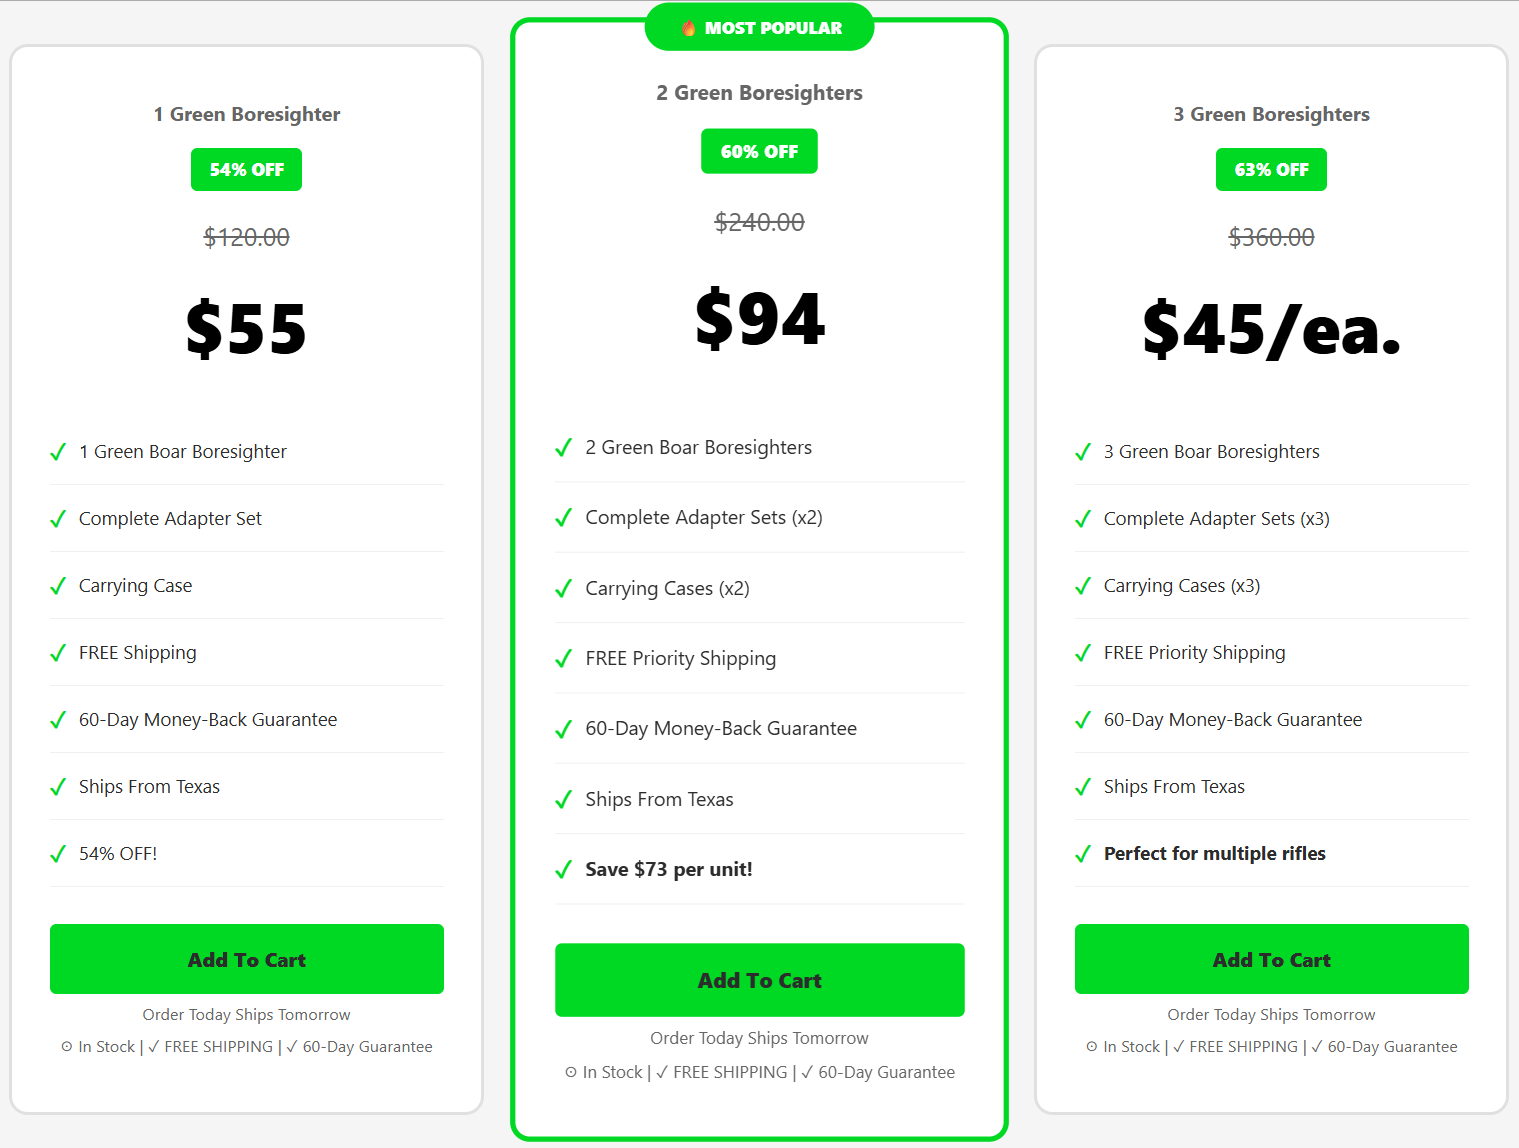Select the MOST POPULAR badge
Viewport: 1519px width, 1148px height.
(x=760, y=28)
